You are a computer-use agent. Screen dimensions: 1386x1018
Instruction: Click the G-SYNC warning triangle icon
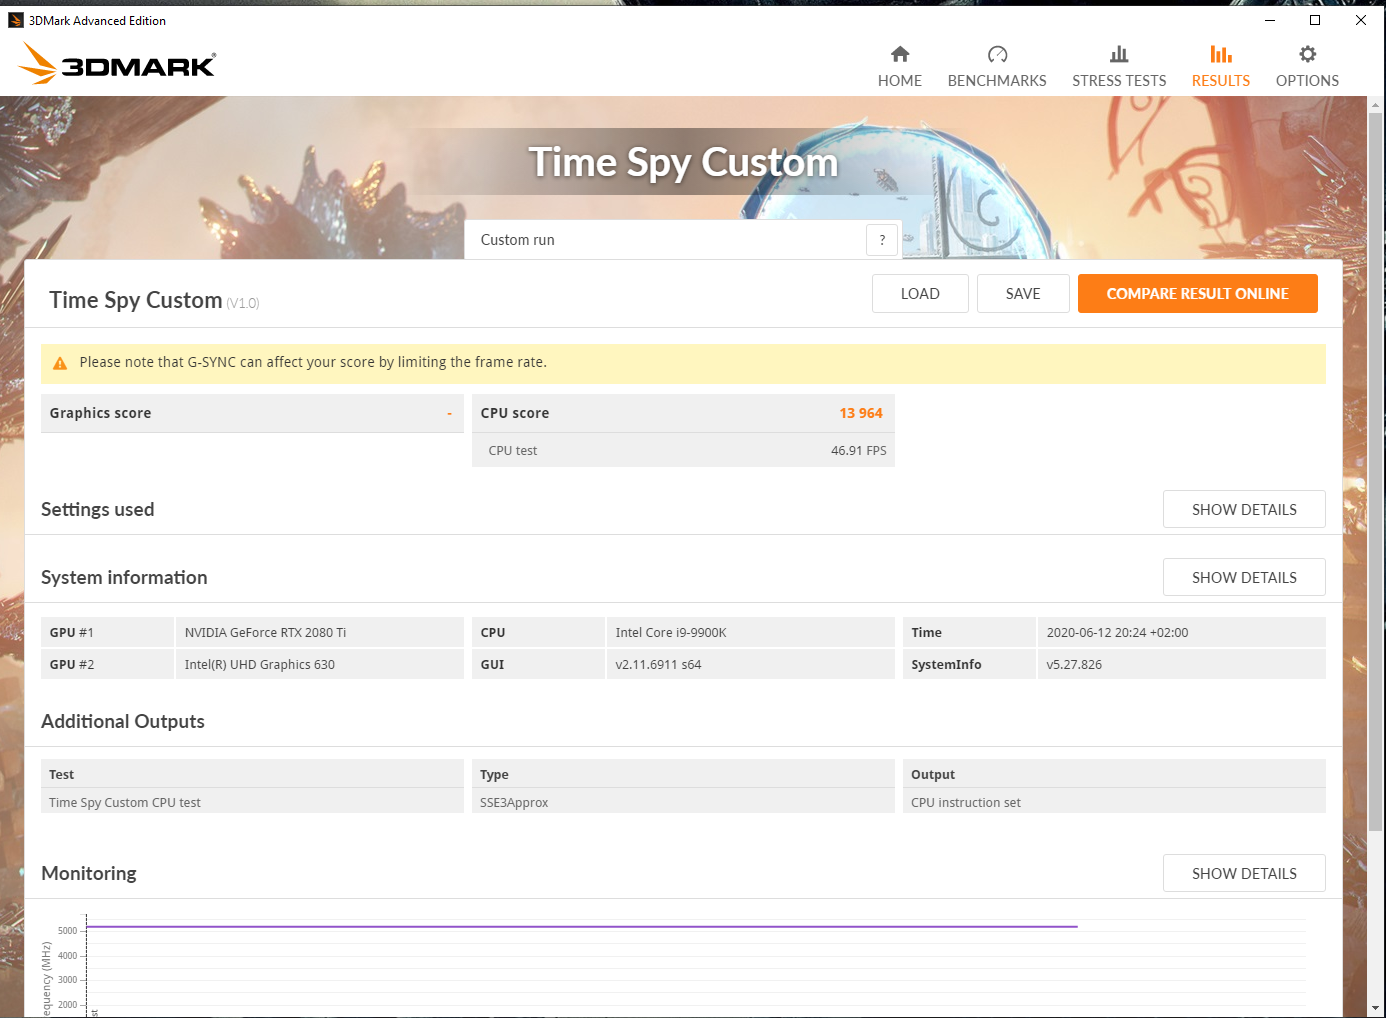point(60,363)
